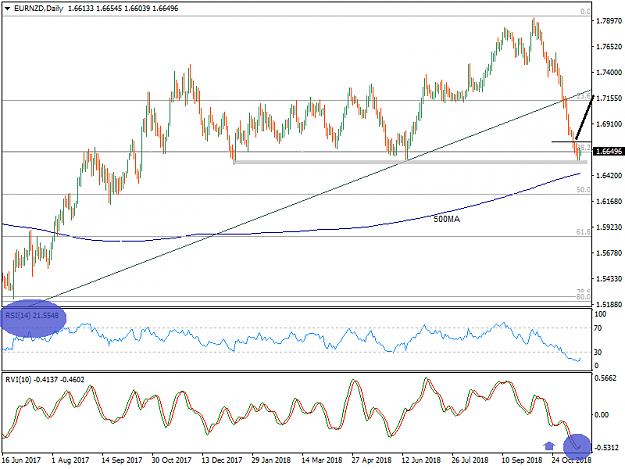Image resolution: width=625 pixels, height=469 pixels.
Task: Select the RVI 0.5662 scale label
Action: 605,378
